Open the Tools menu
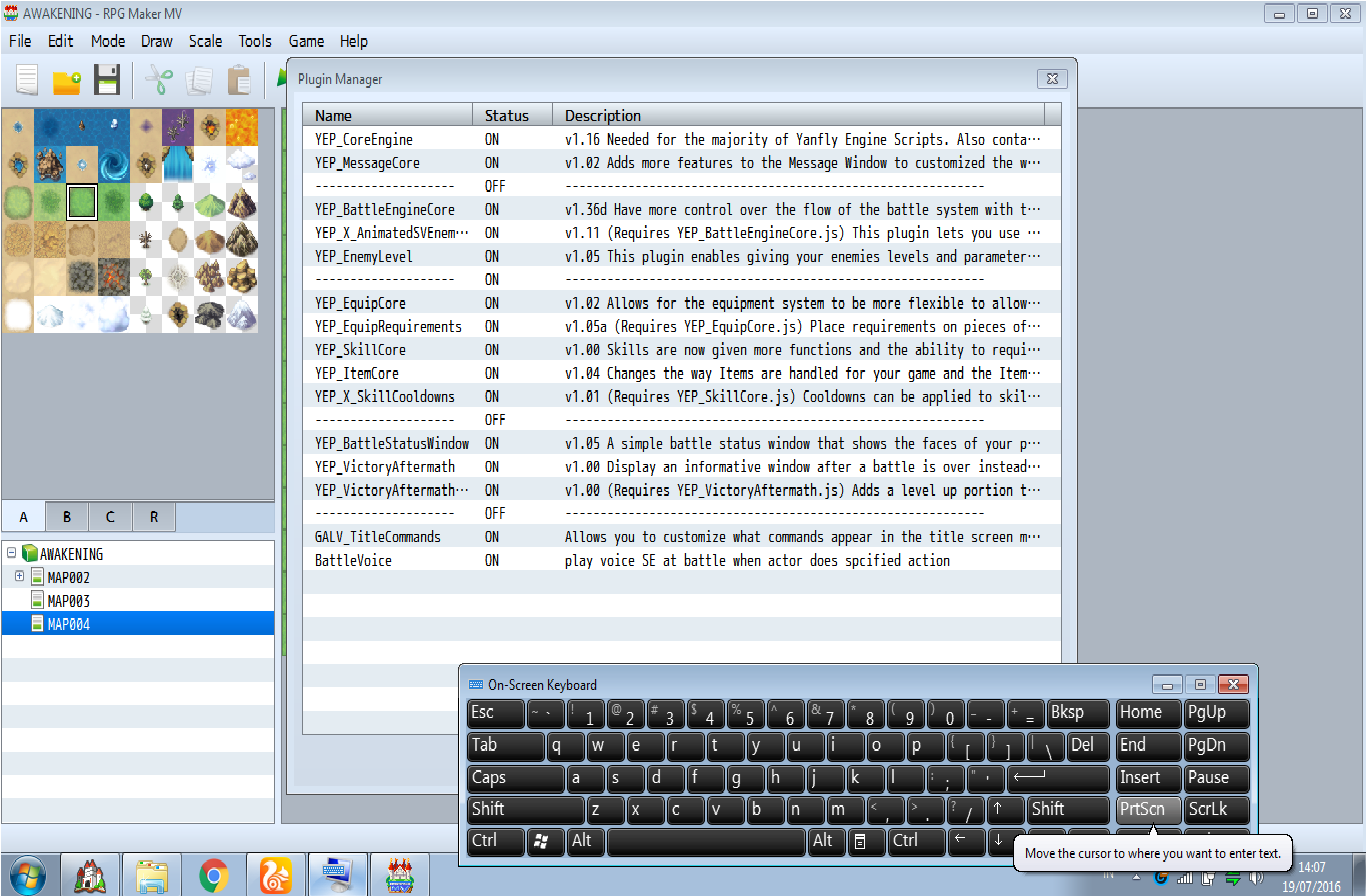1366x896 pixels. click(255, 41)
